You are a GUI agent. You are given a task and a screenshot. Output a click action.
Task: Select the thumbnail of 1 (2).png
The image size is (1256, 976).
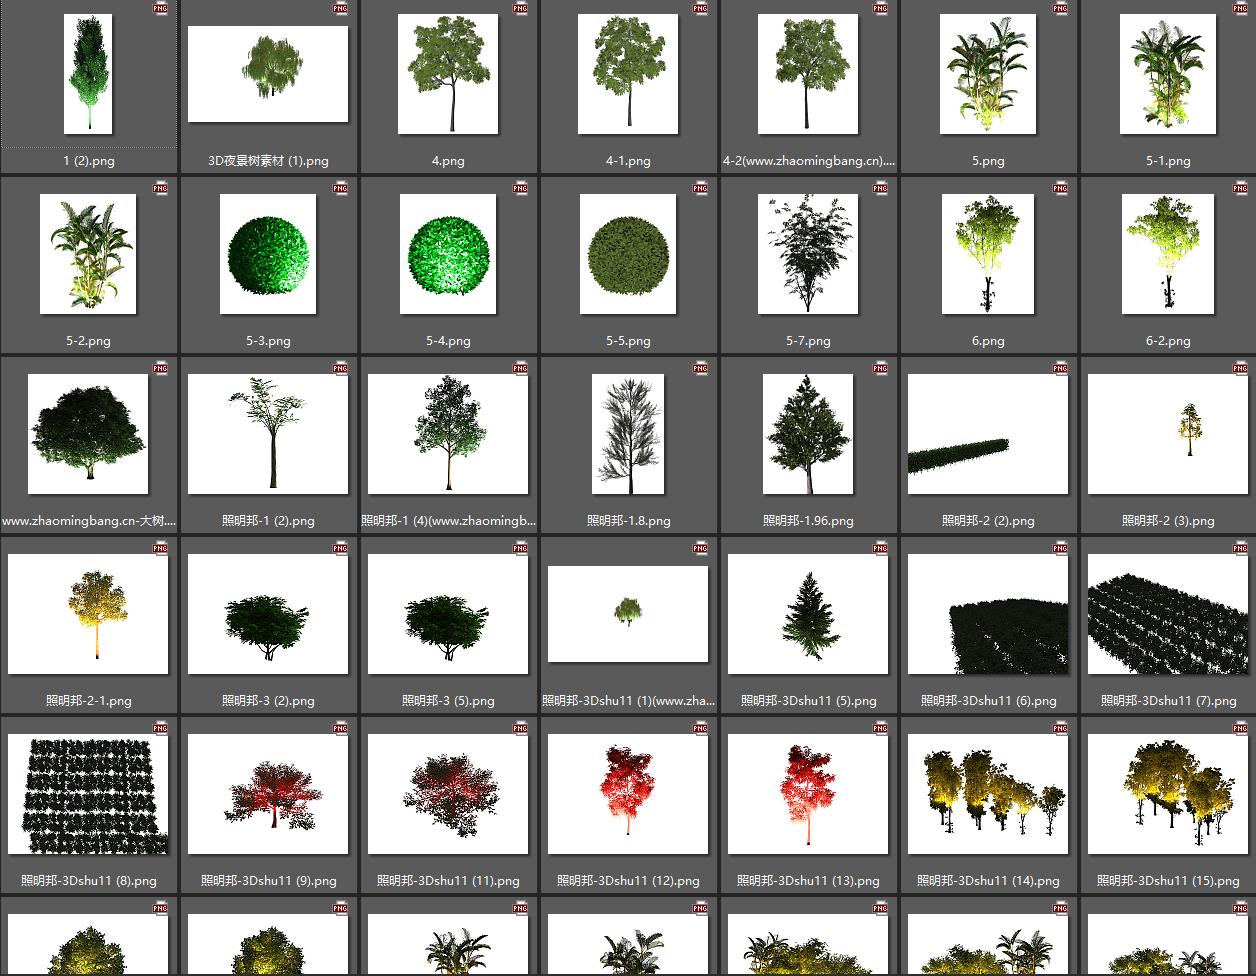coord(88,74)
